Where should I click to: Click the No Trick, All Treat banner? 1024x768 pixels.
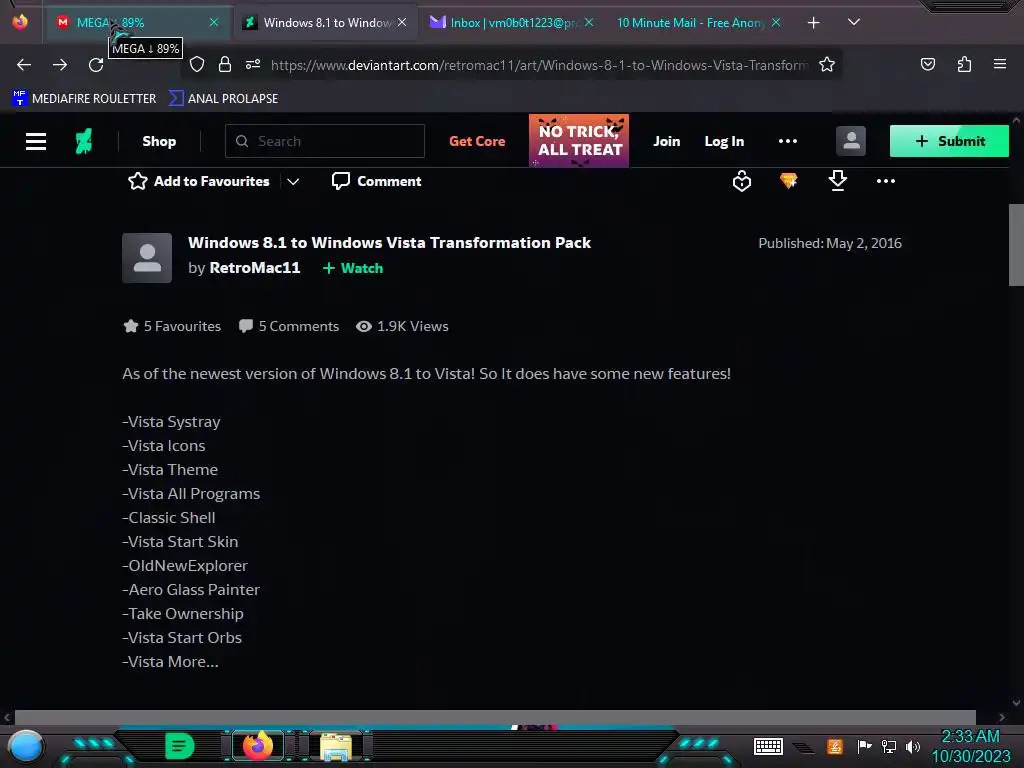tap(579, 140)
